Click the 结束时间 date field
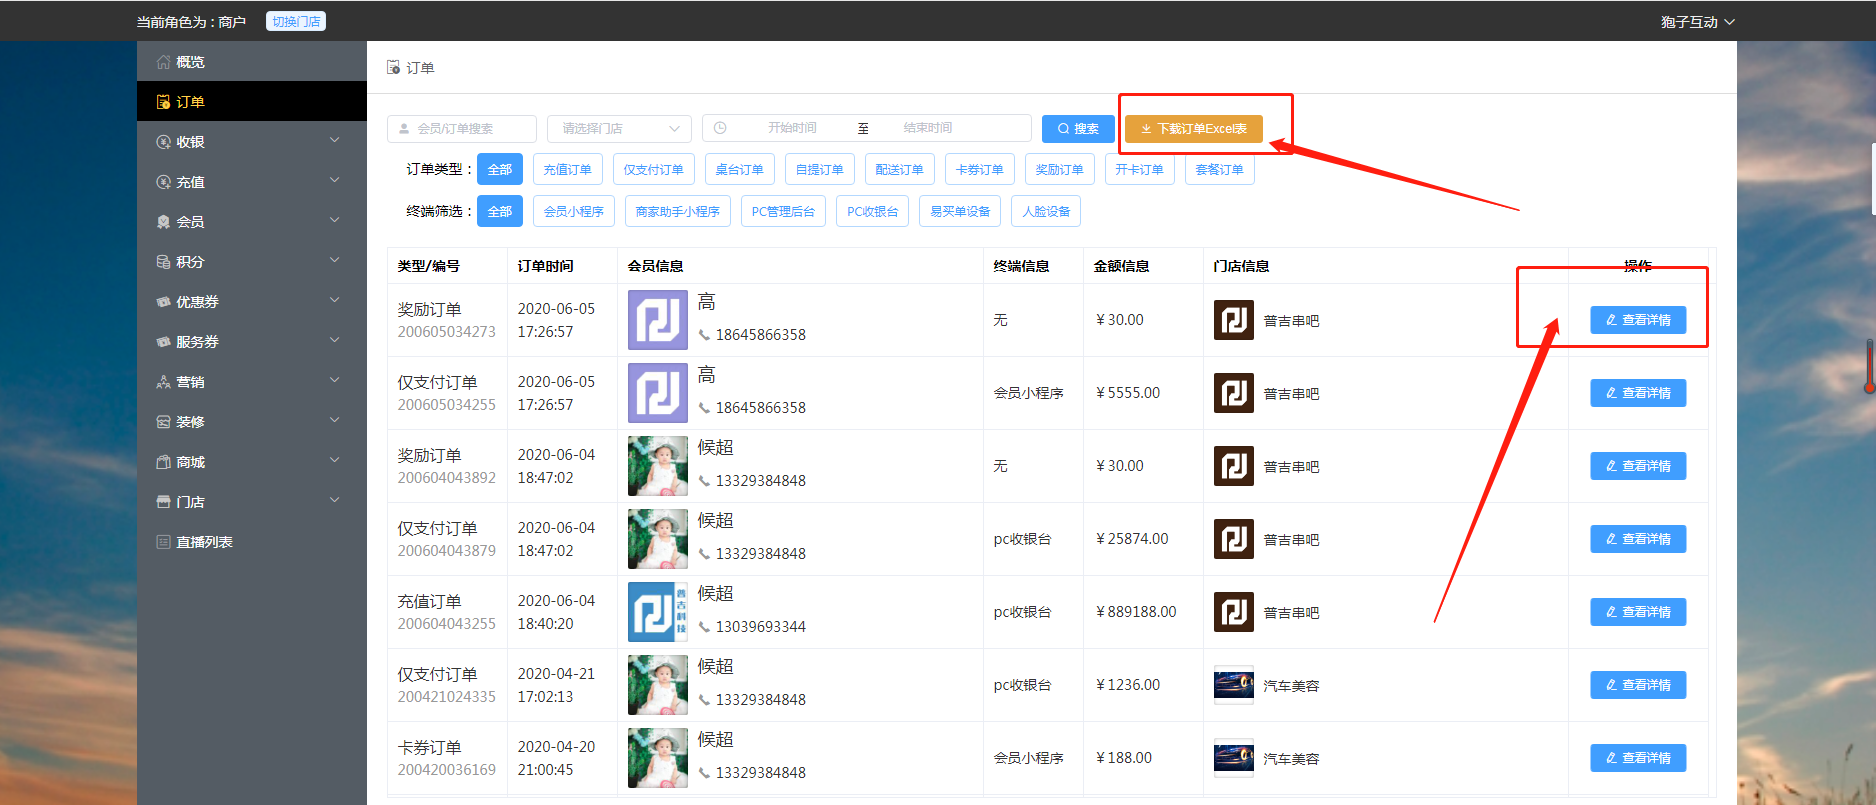Screen dimensions: 1876x805 tap(928, 129)
